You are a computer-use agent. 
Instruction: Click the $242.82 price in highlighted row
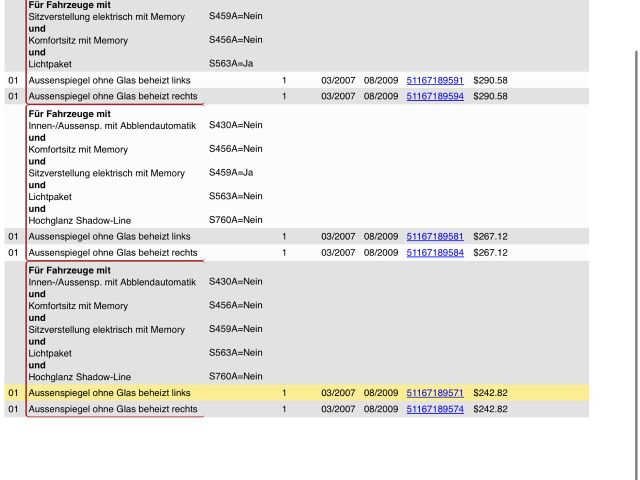point(490,393)
